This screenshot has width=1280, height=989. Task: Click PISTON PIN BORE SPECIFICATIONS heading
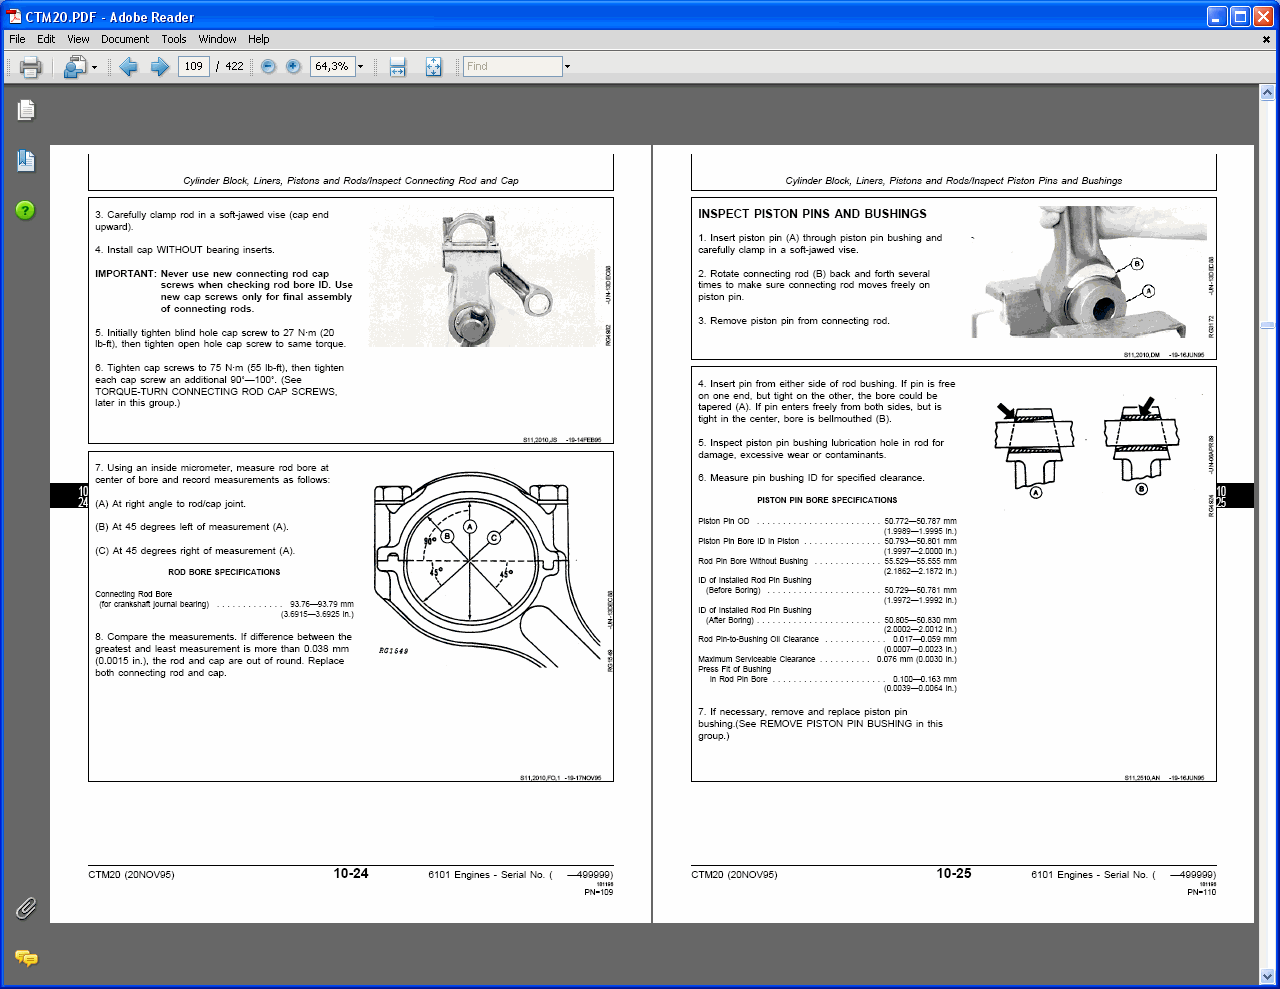[x=827, y=500]
